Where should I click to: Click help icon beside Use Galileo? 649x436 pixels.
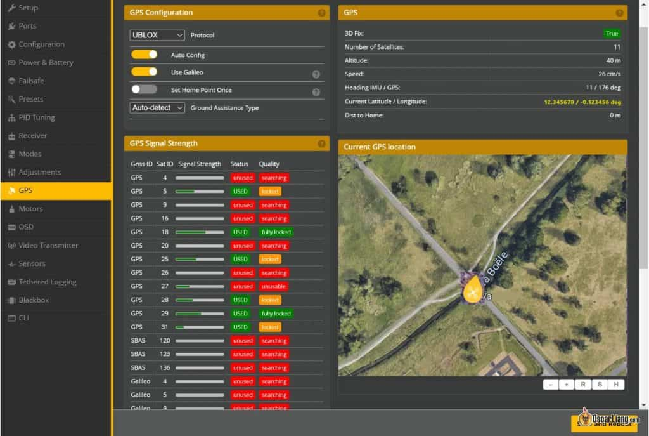316,74
